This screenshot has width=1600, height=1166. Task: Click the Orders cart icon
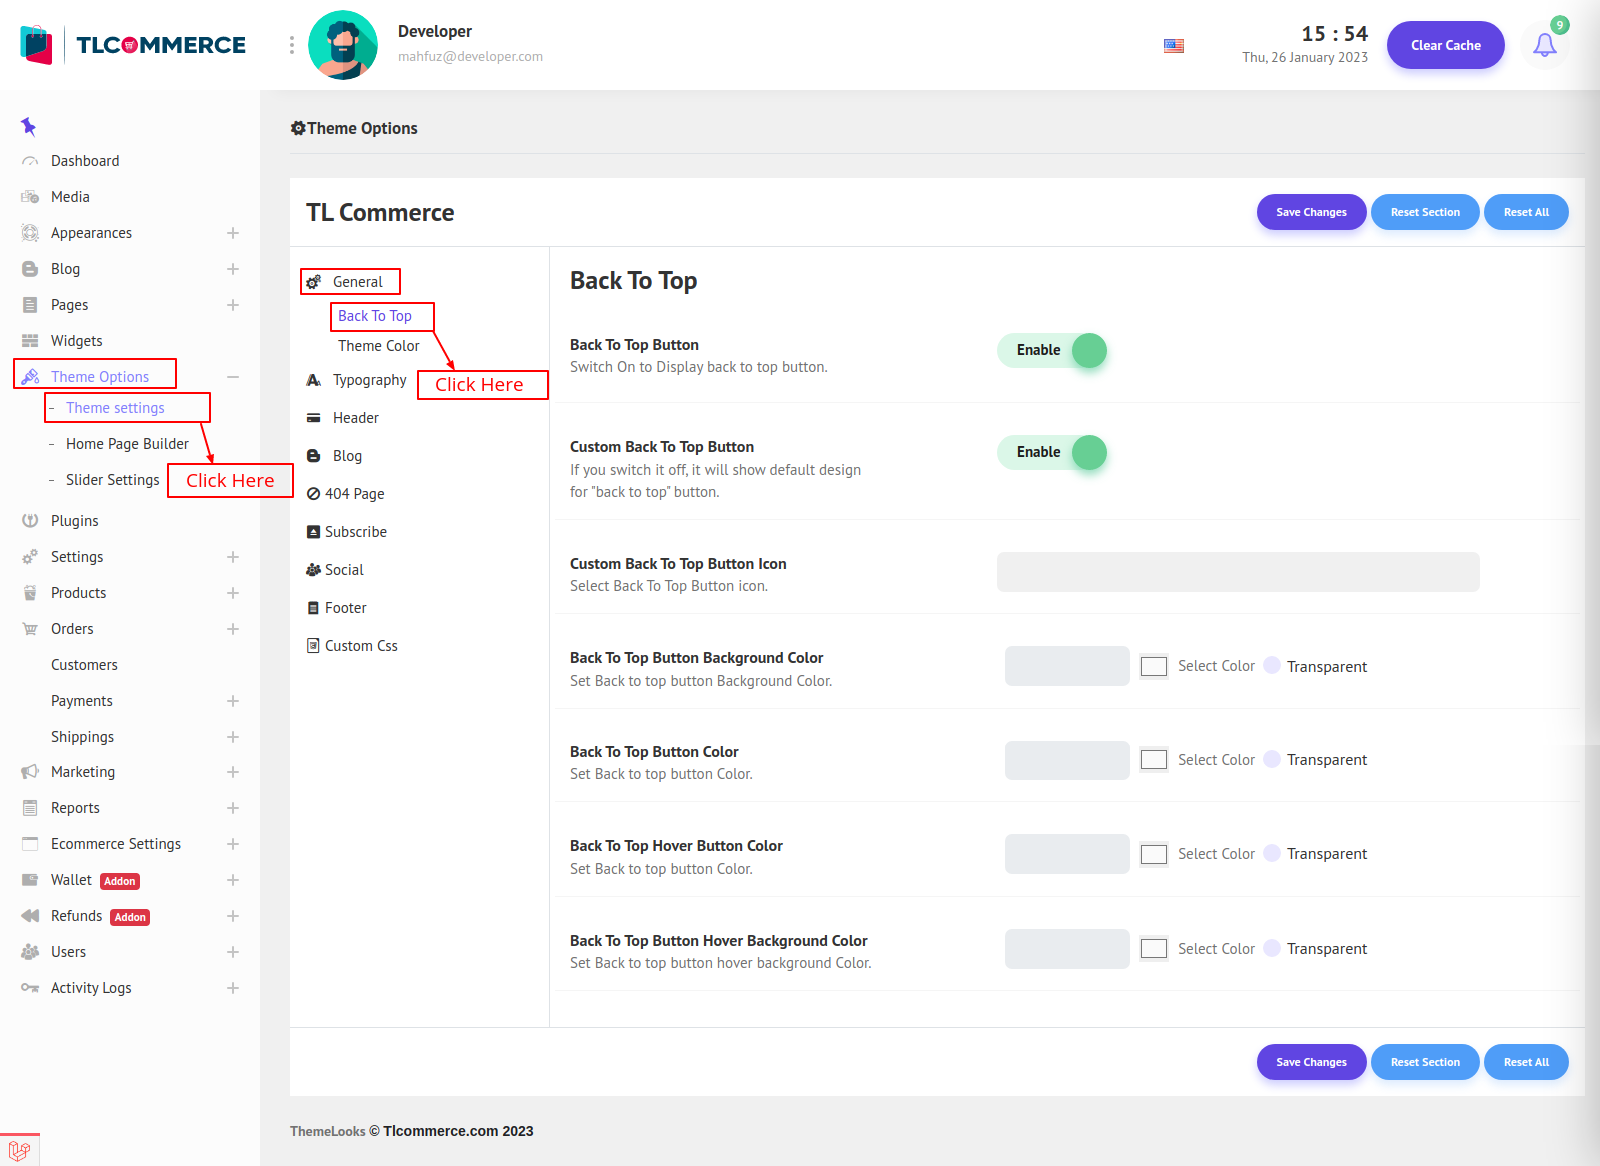pos(30,629)
